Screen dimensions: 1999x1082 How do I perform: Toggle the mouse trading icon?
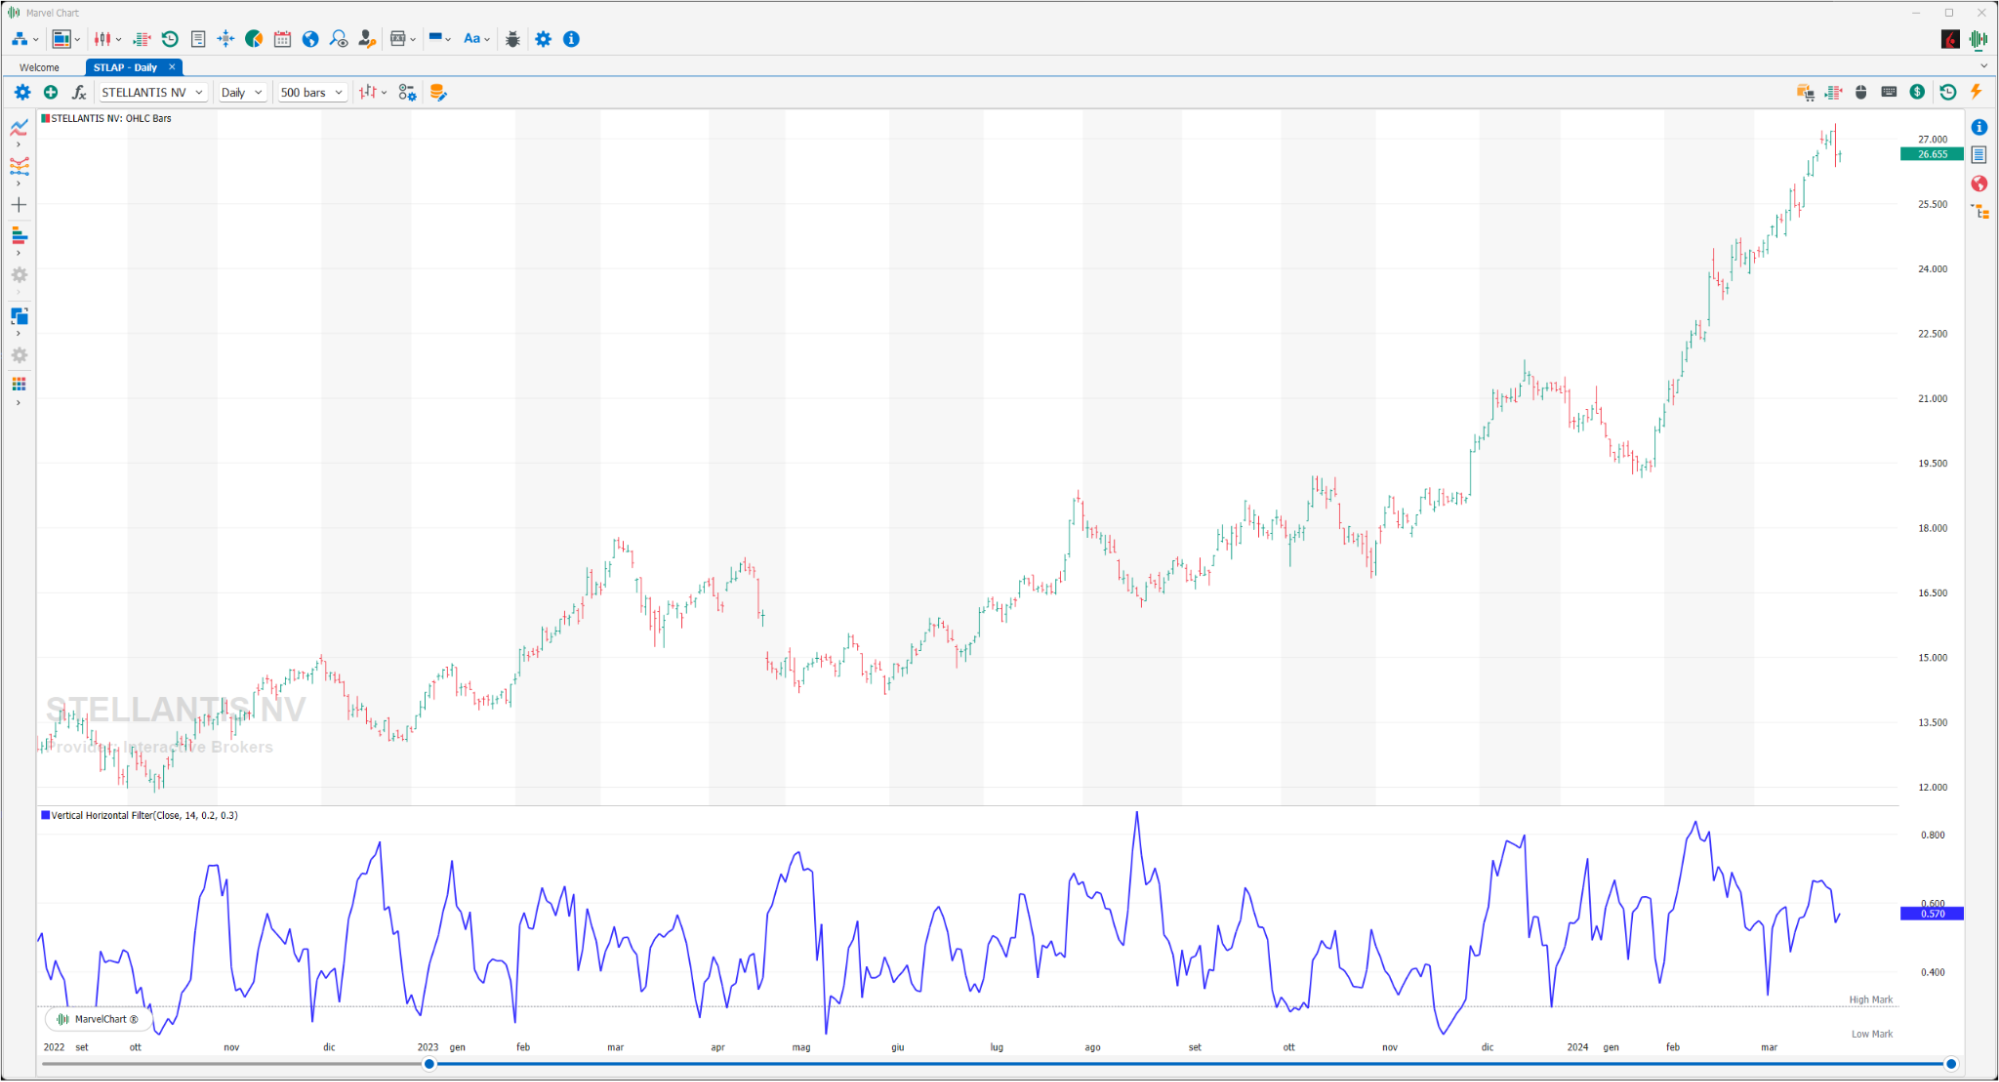1861,92
